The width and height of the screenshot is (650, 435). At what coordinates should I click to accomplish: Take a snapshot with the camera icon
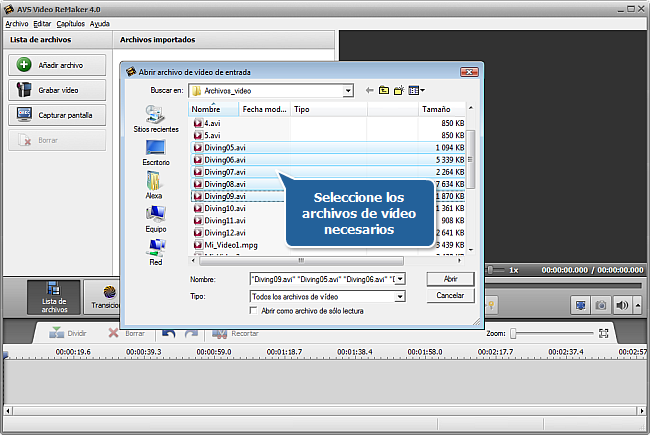(601, 306)
